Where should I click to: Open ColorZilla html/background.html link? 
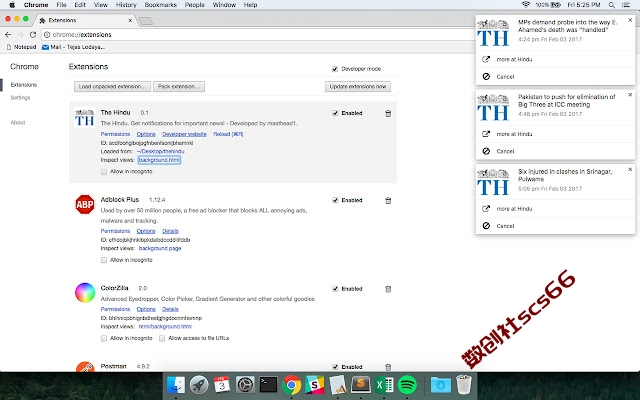tap(165, 327)
